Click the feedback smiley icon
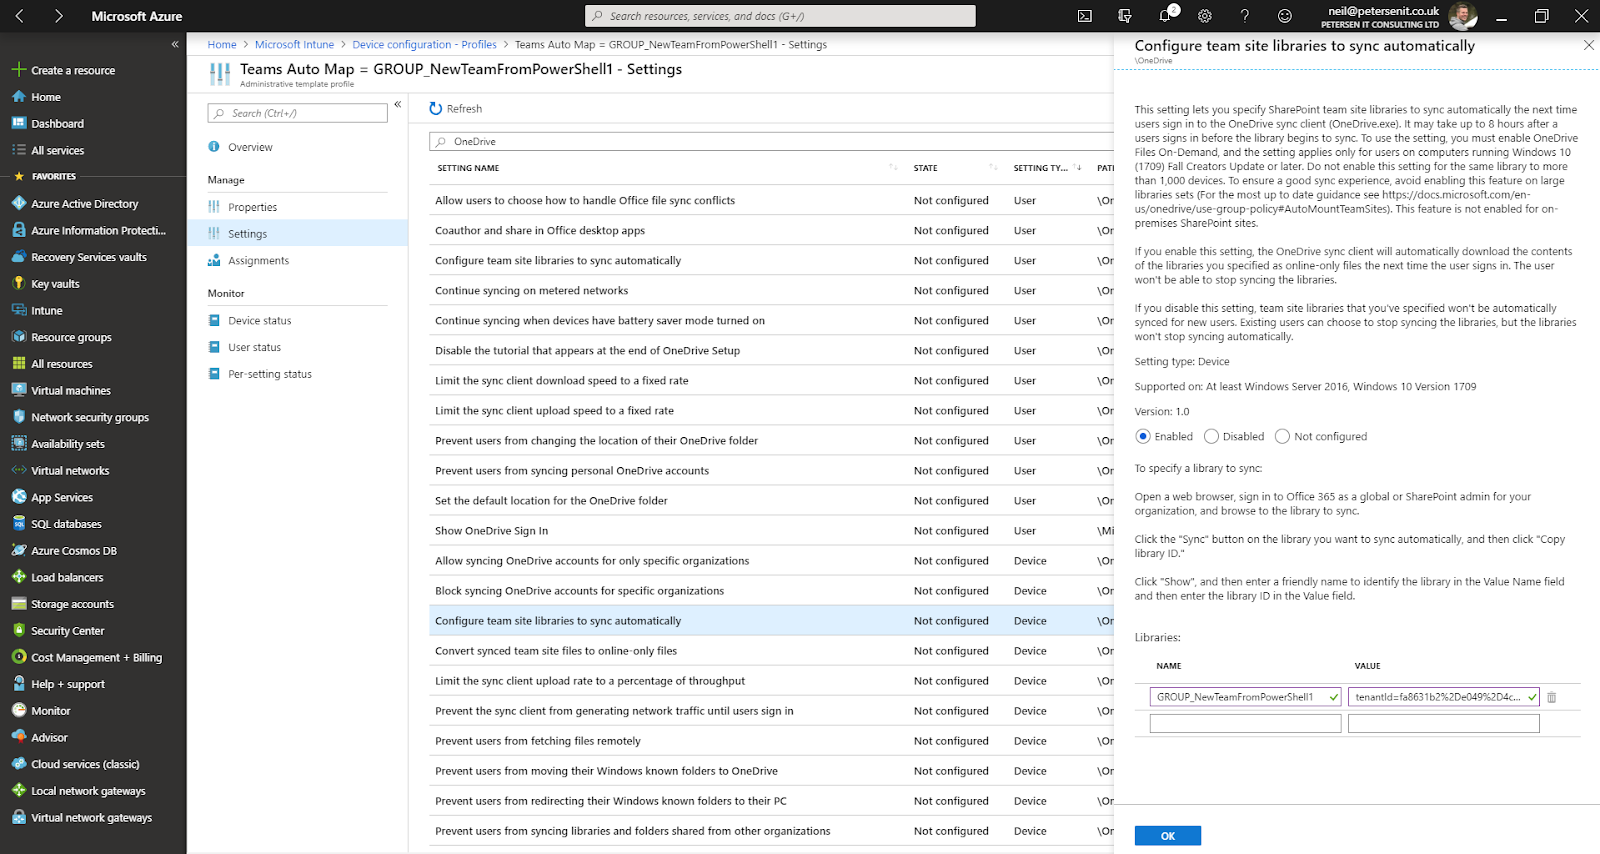 pyautogui.click(x=1285, y=16)
